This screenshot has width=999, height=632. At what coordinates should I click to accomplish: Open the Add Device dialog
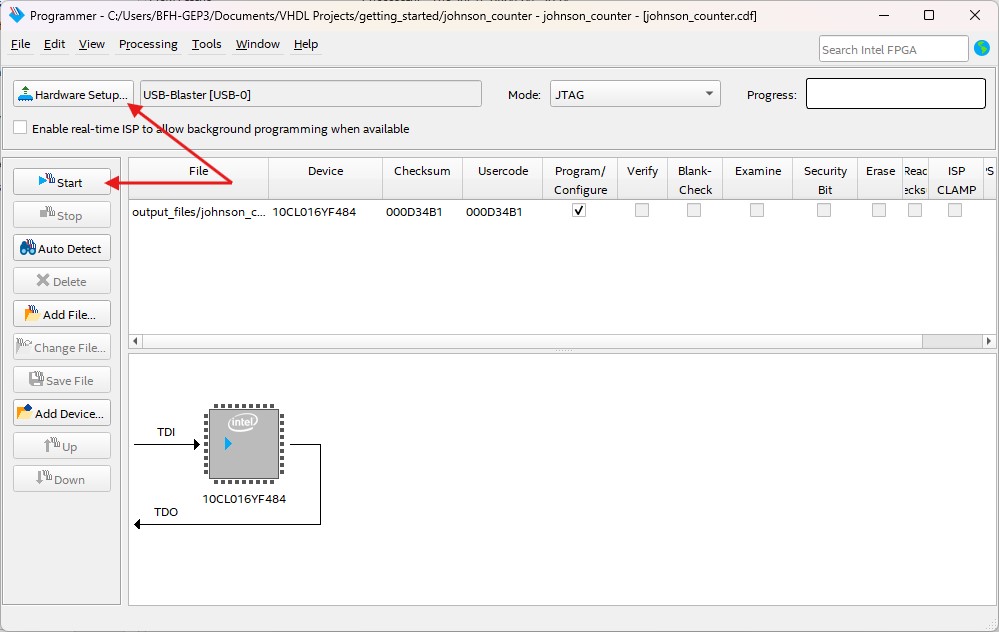[x=62, y=413]
